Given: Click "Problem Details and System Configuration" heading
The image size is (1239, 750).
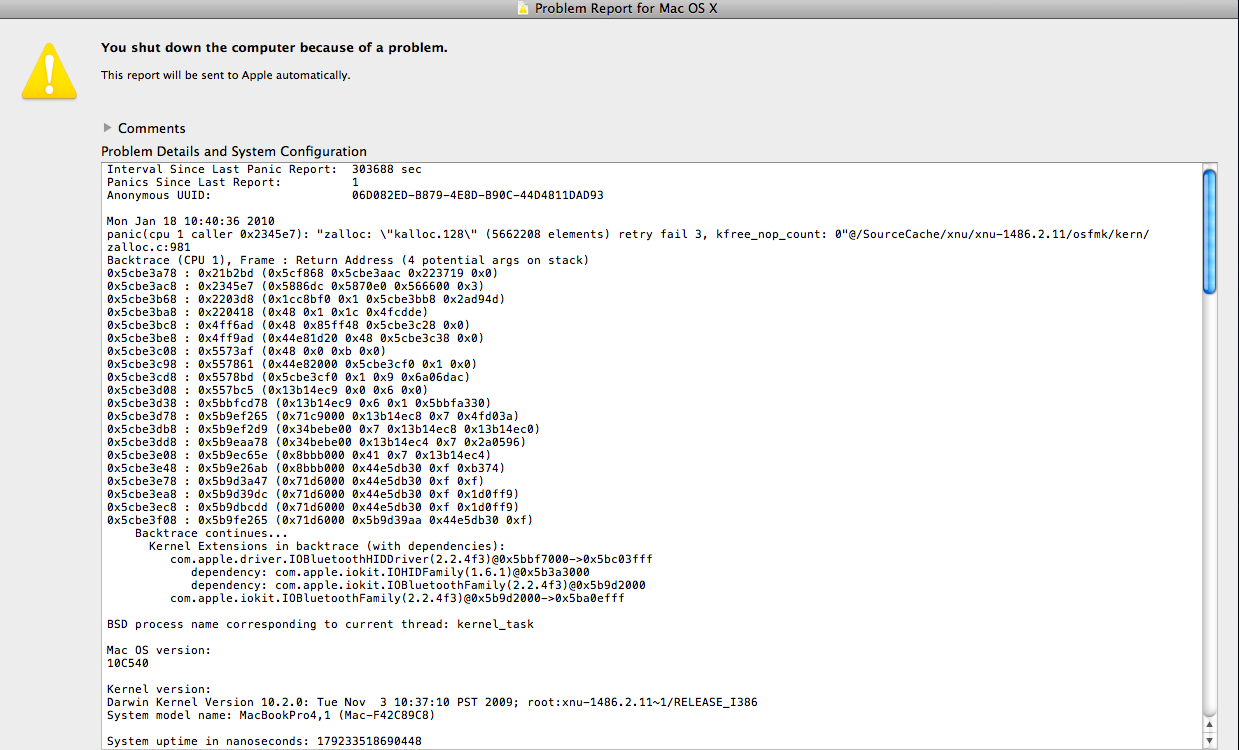Looking at the screenshot, I should [x=234, y=151].
